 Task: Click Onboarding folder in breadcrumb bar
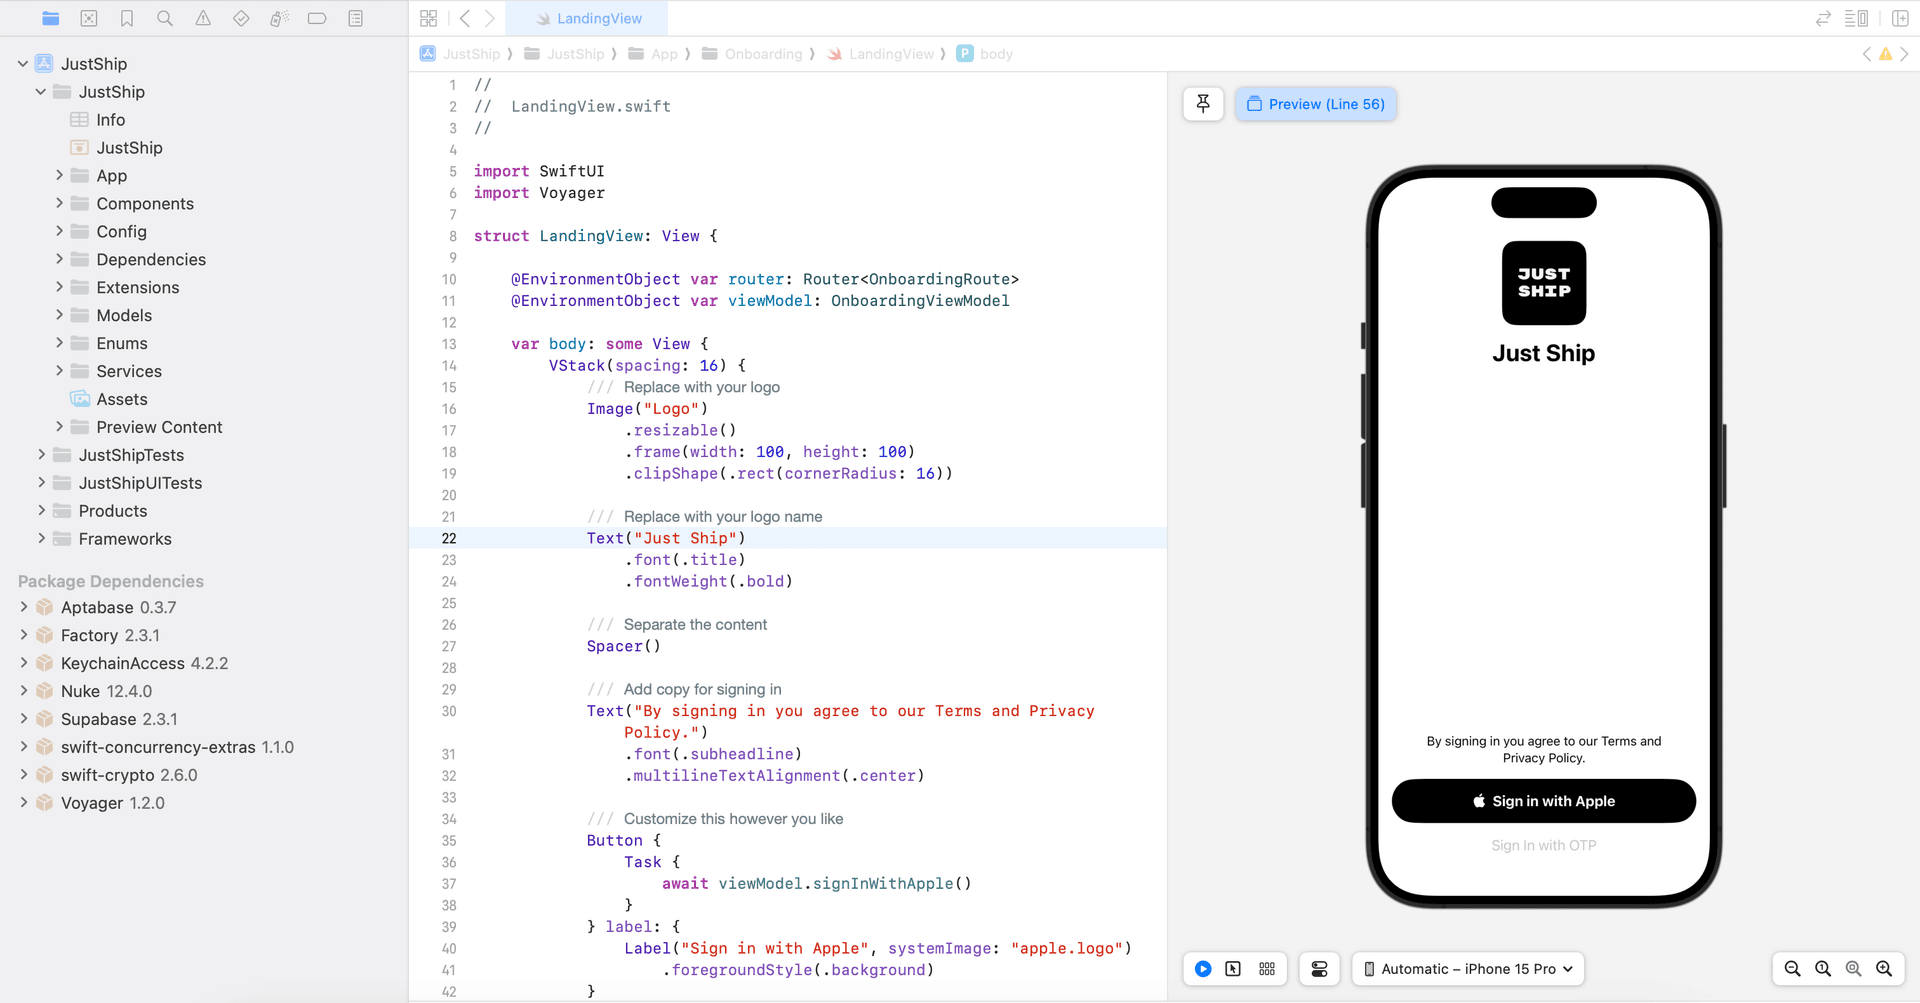[752, 54]
